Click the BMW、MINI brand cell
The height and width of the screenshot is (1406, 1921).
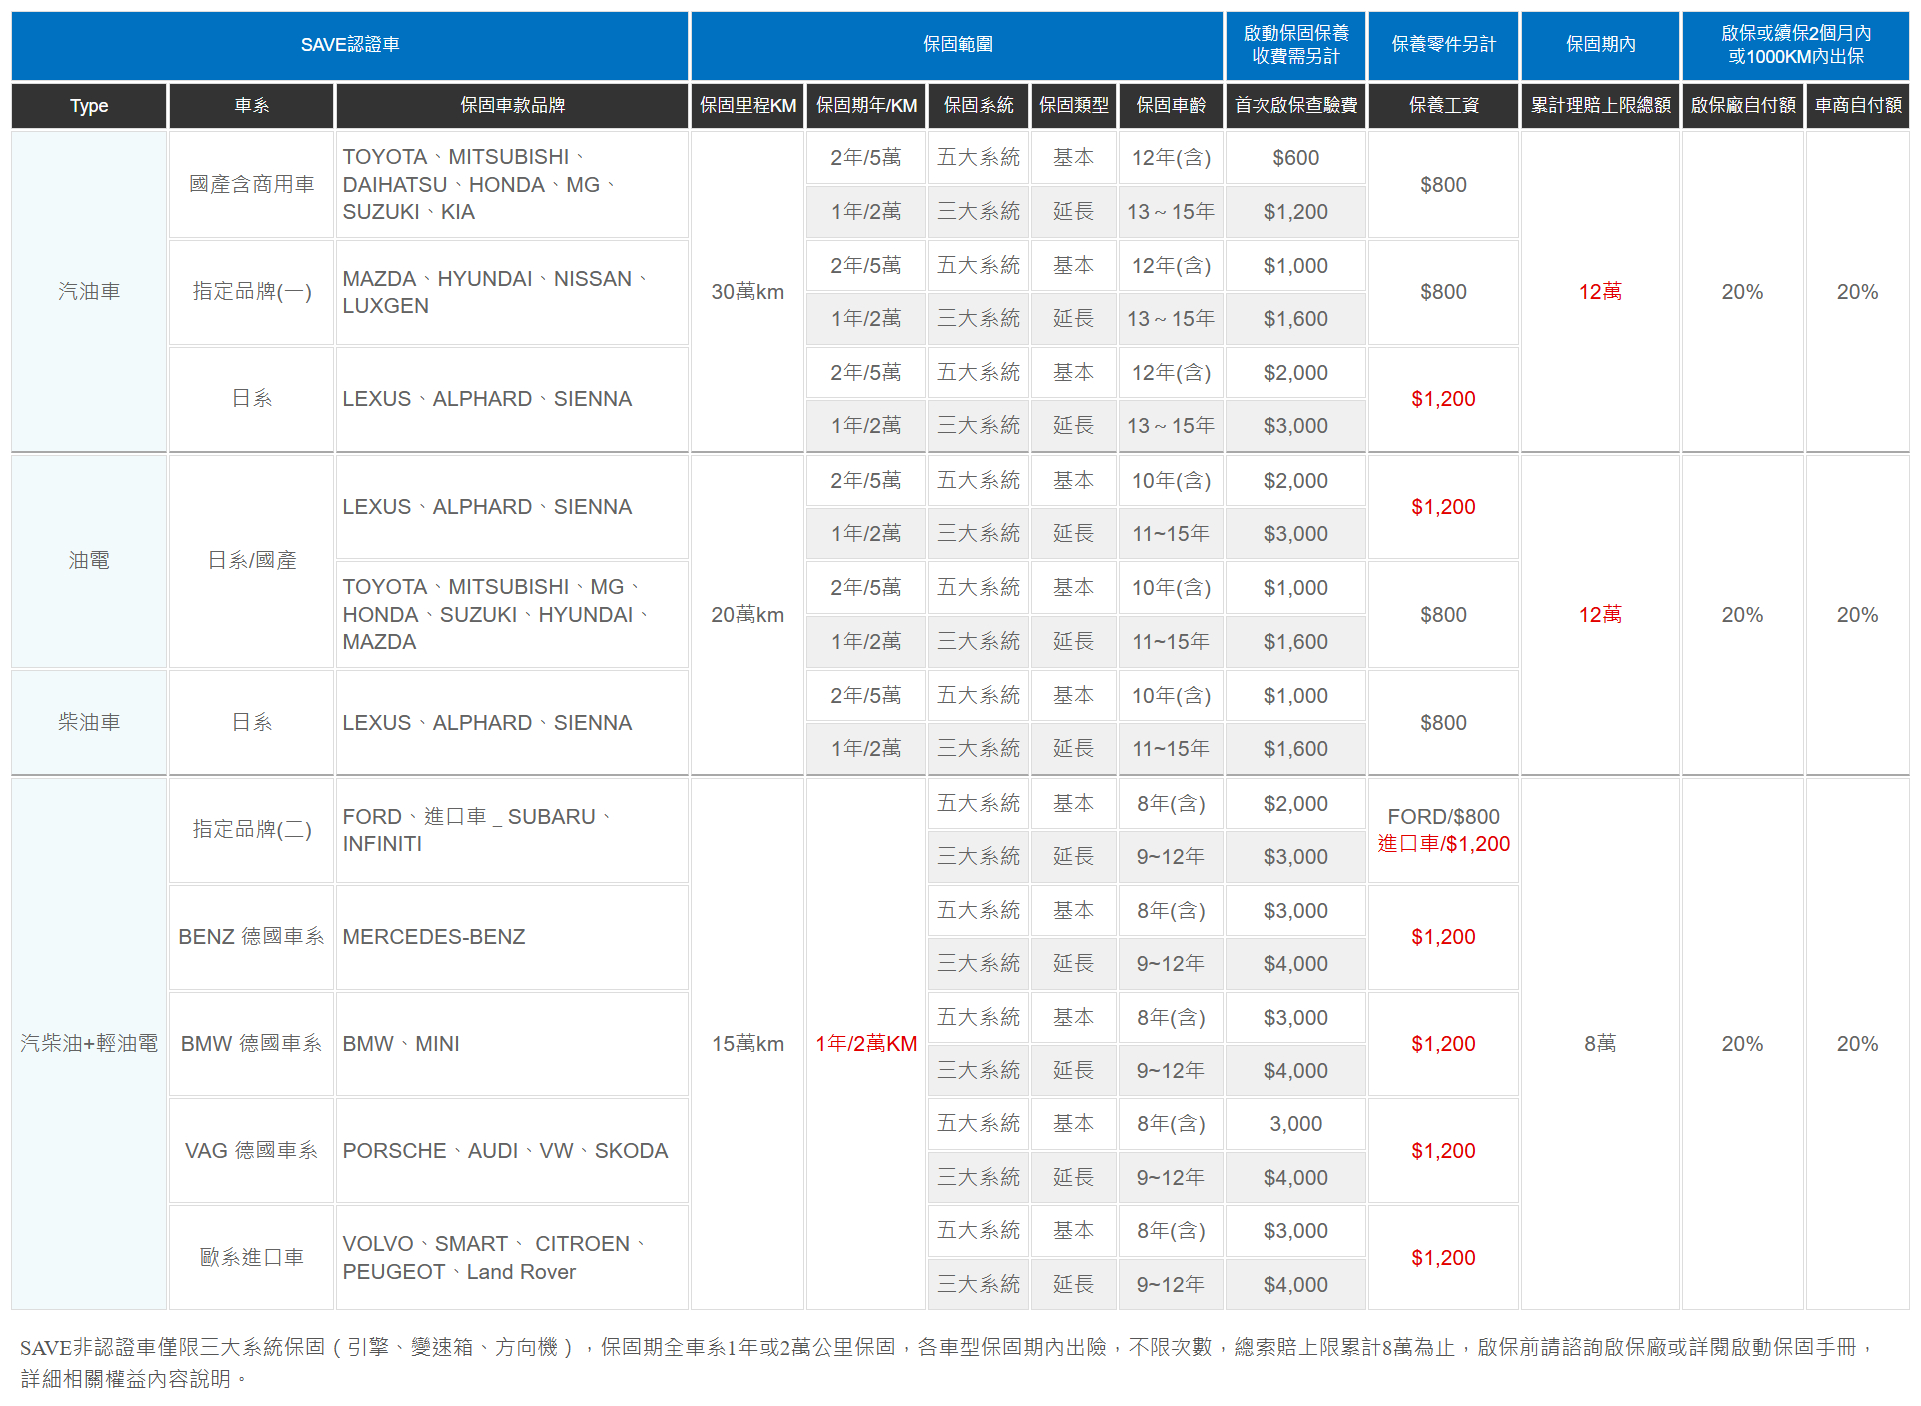coord(512,1044)
